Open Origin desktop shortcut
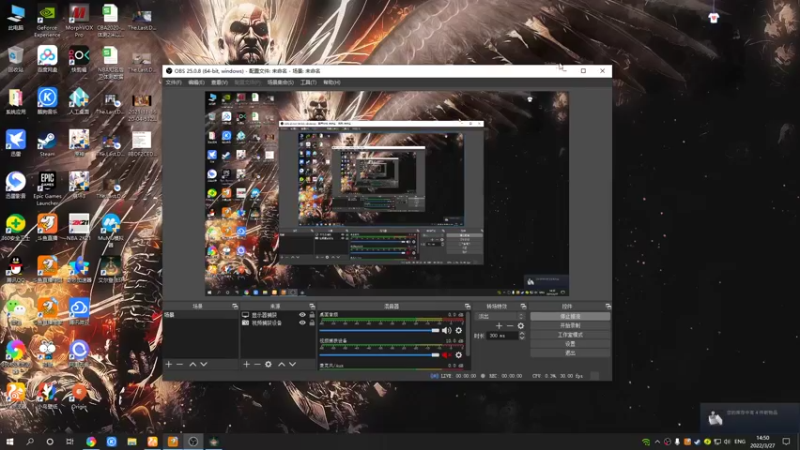This screenshot has height=450, width=800. 79,396
